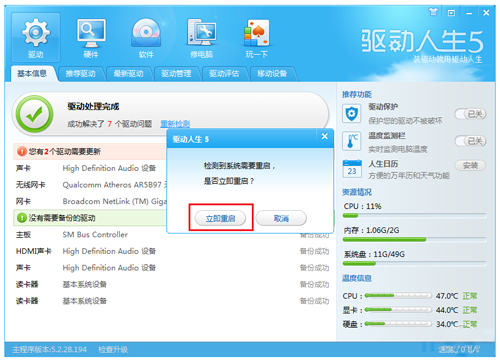This screenshot has height=362, width=500.
Task: Click 备份成功 status on HDMI声卡 row
Action: point(314,251)
